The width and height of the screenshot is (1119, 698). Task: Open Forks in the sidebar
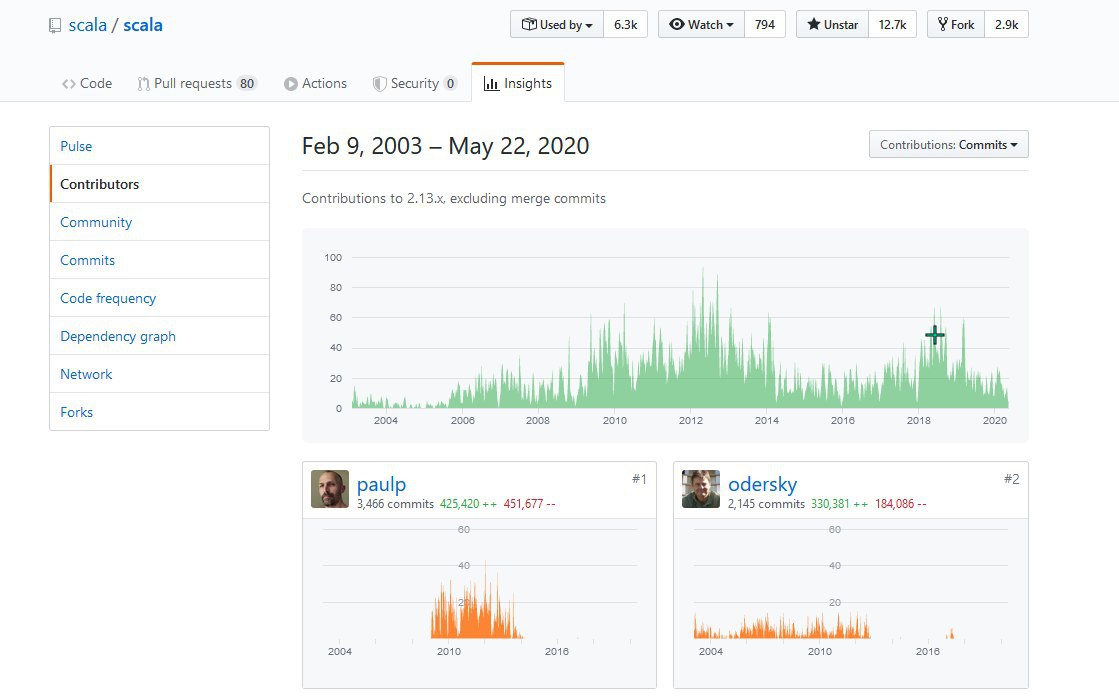pos(160,411)
